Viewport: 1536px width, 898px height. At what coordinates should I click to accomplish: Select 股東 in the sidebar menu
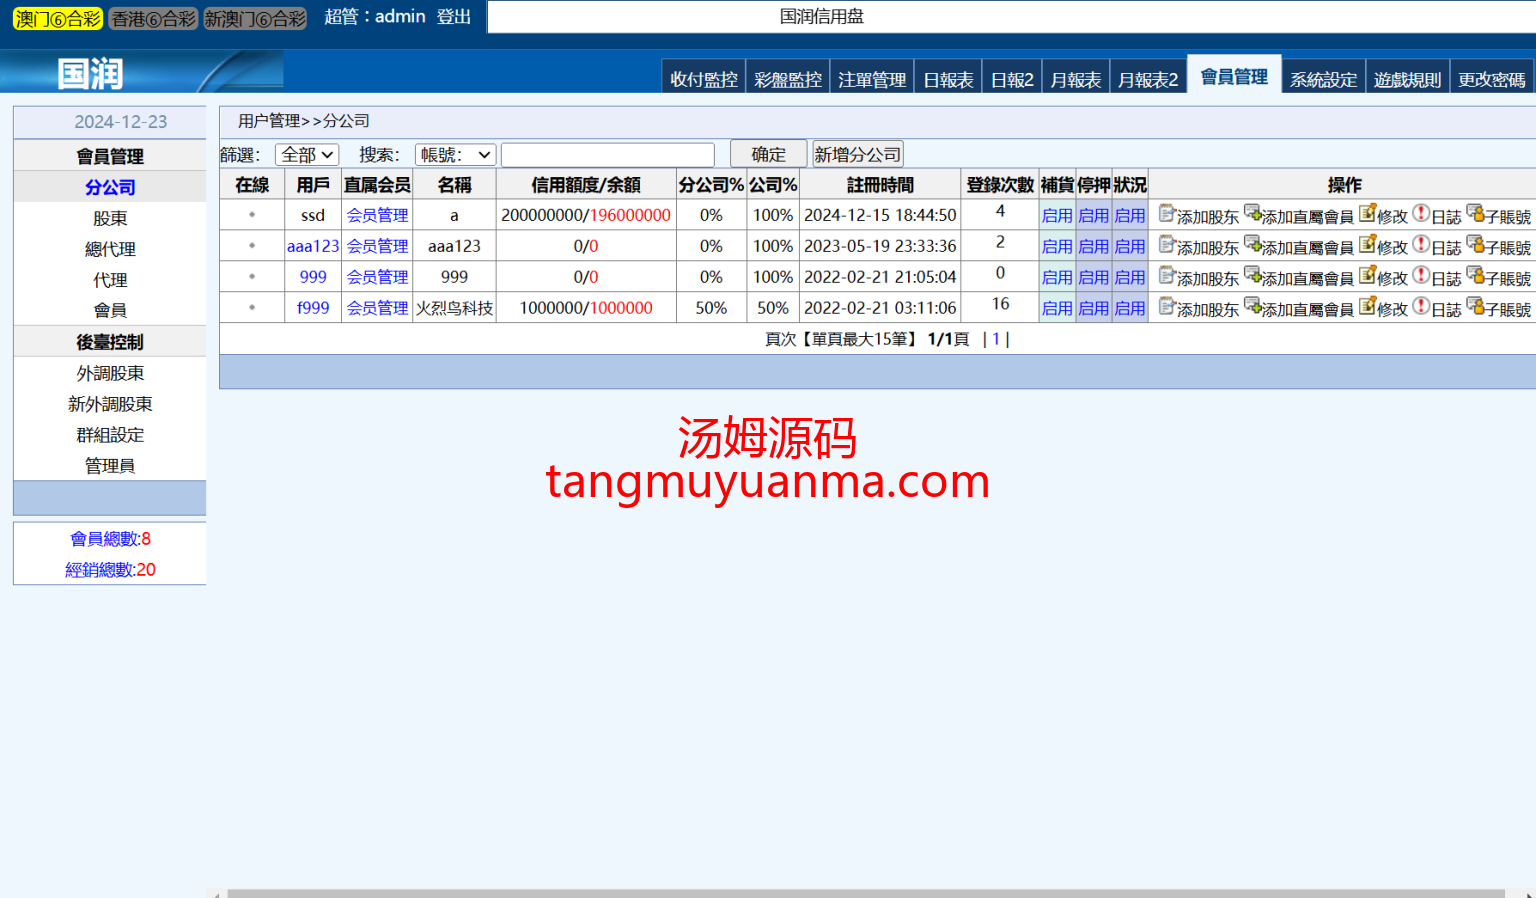(x=110, y=219)
